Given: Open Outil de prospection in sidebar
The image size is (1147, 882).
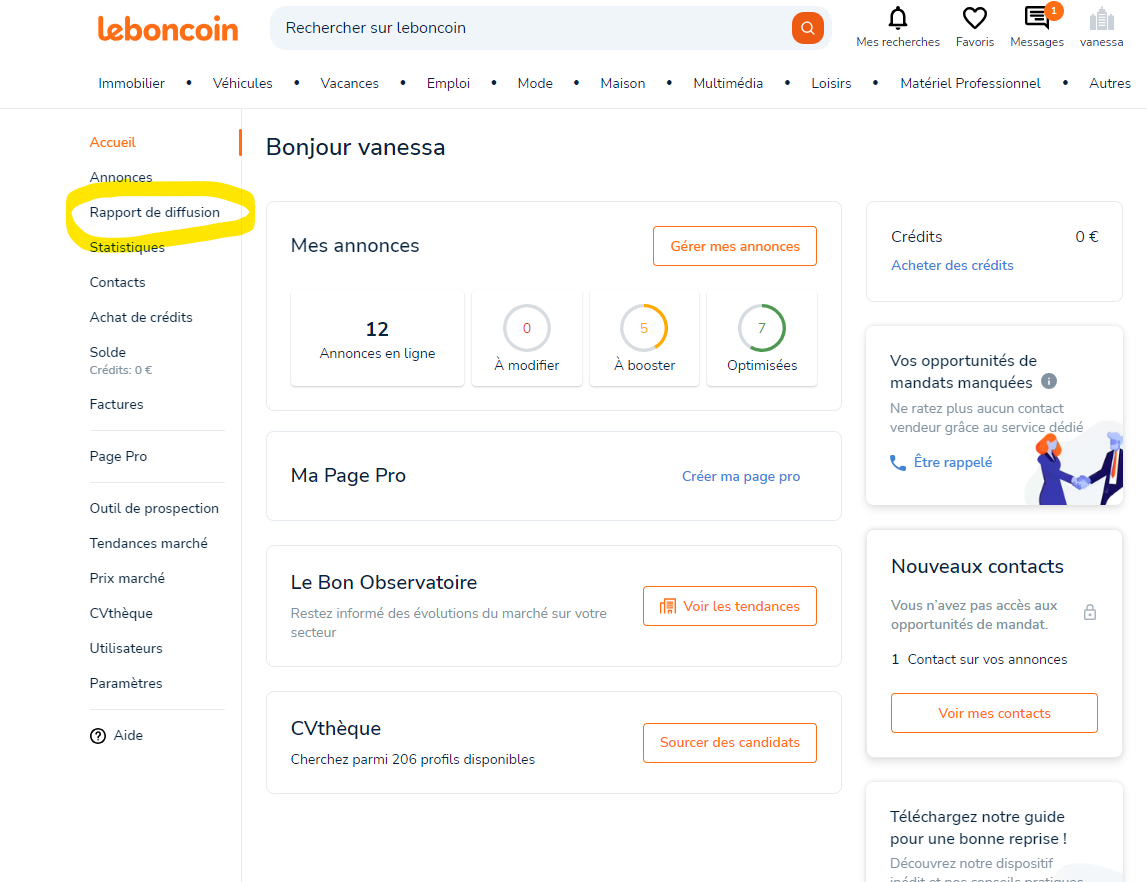Looking at the screenshot, I should 154,508.
